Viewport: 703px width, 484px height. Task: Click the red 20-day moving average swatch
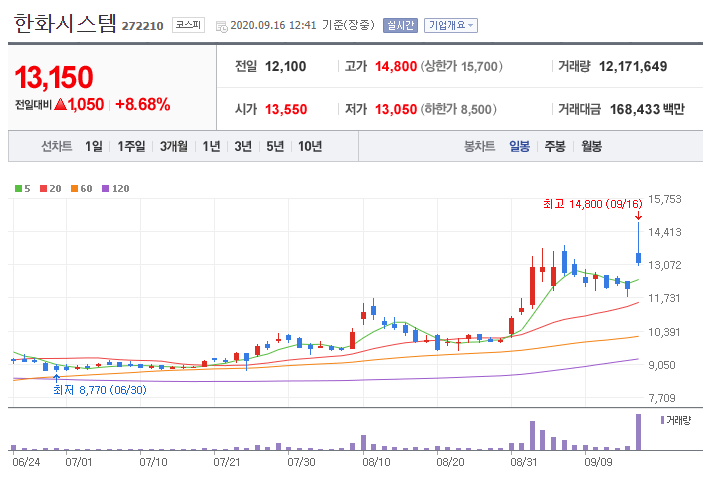(43, 189)
